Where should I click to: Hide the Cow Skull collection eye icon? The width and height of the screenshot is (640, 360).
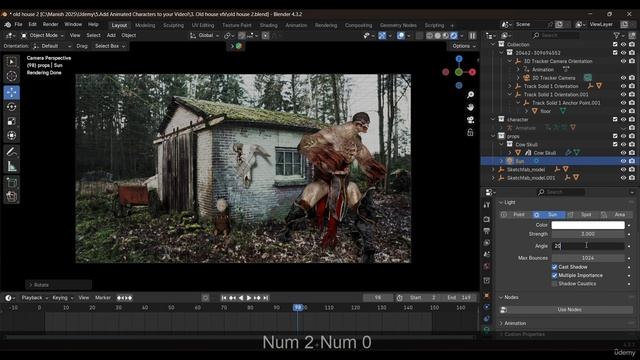tap(623, 144)
